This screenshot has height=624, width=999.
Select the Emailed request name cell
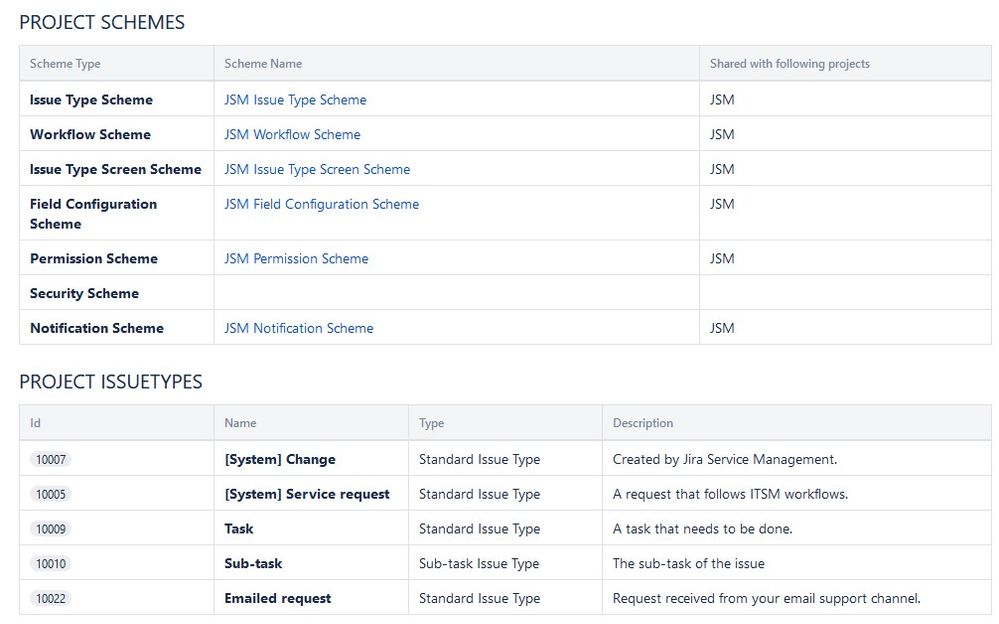pyautogui.click(x=277, y=599)
